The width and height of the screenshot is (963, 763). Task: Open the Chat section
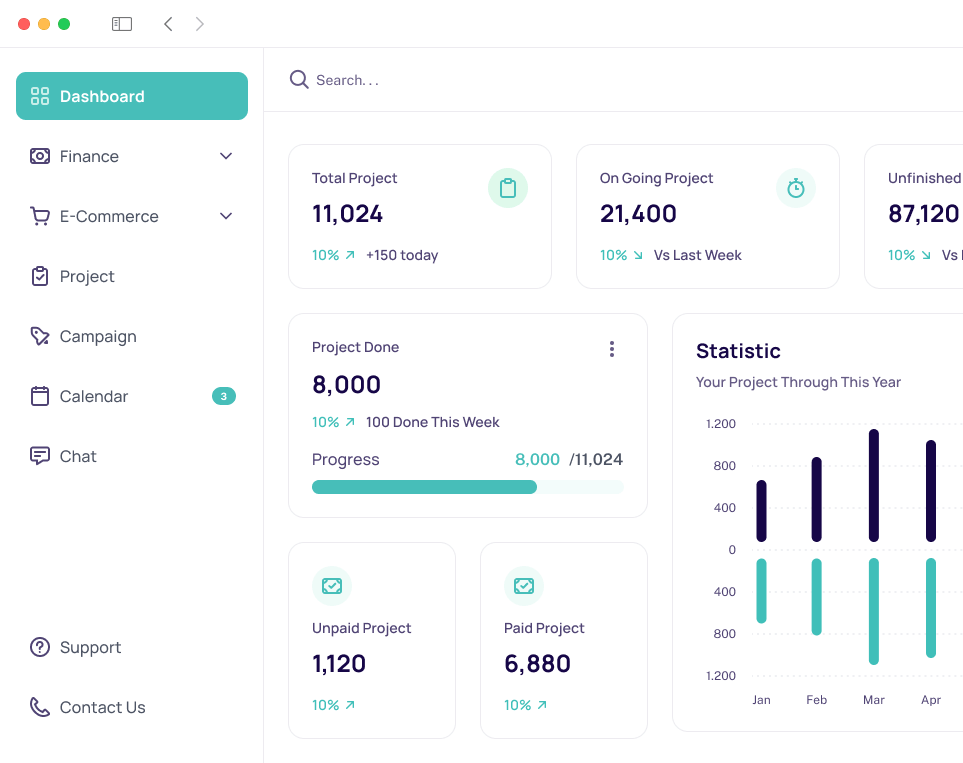(x=78, y=456)
